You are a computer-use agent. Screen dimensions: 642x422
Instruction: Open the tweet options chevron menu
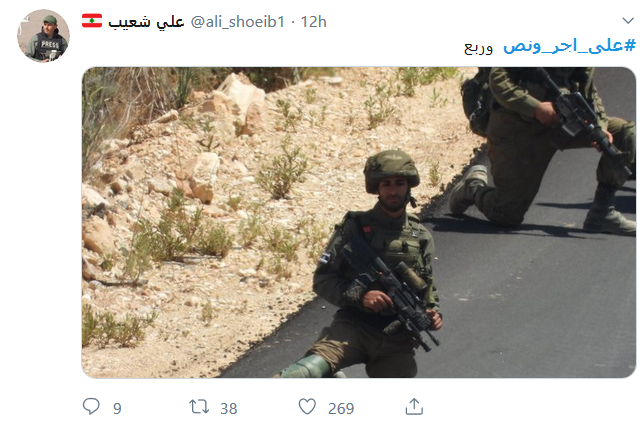[628, 20]
